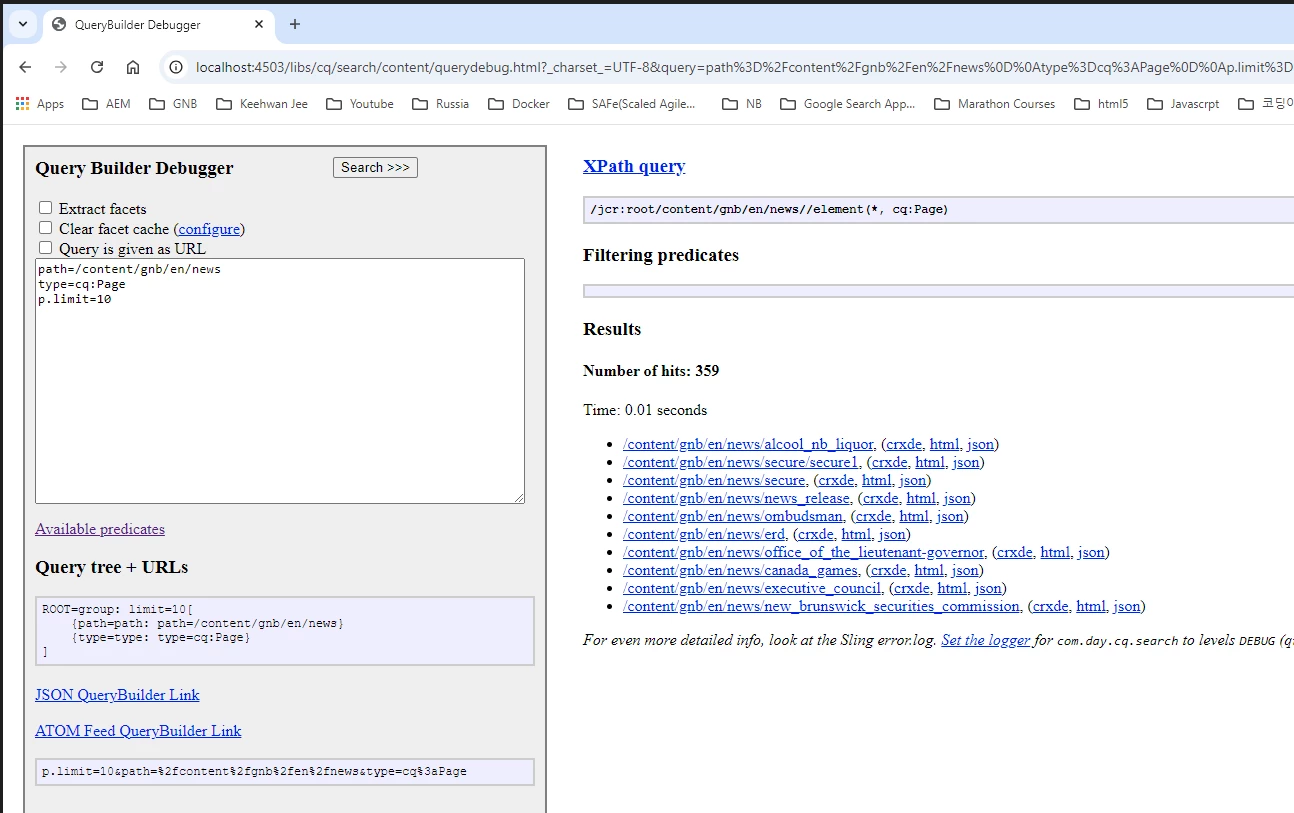Go to the browser home icon
The height and width of the screenshot is (813, 1294).
pyautogui.click(x=133, y=67)
